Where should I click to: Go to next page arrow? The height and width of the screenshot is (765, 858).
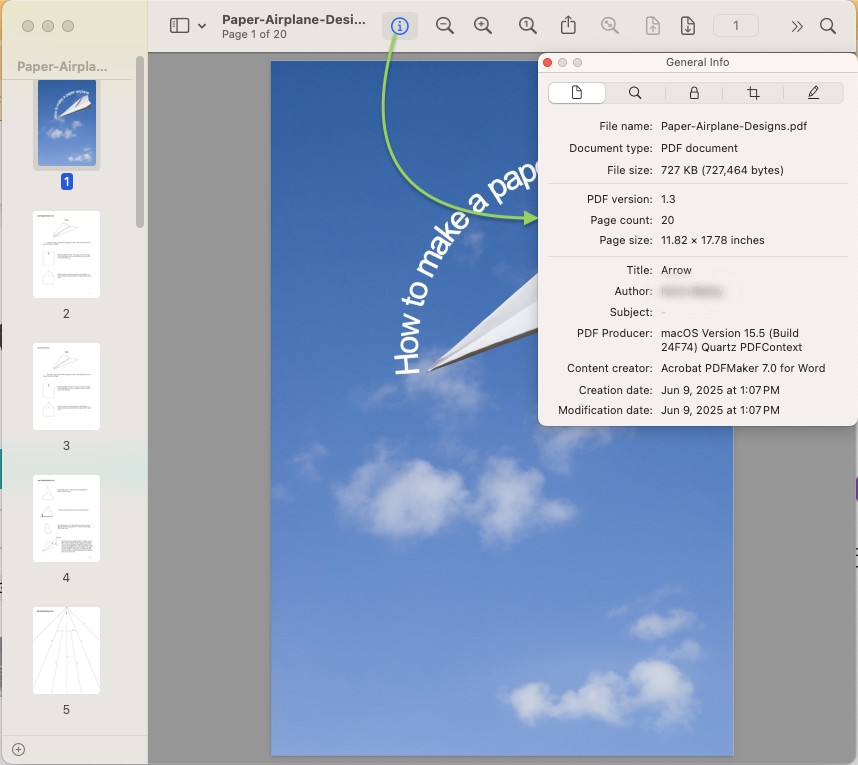tap(688, 25)
